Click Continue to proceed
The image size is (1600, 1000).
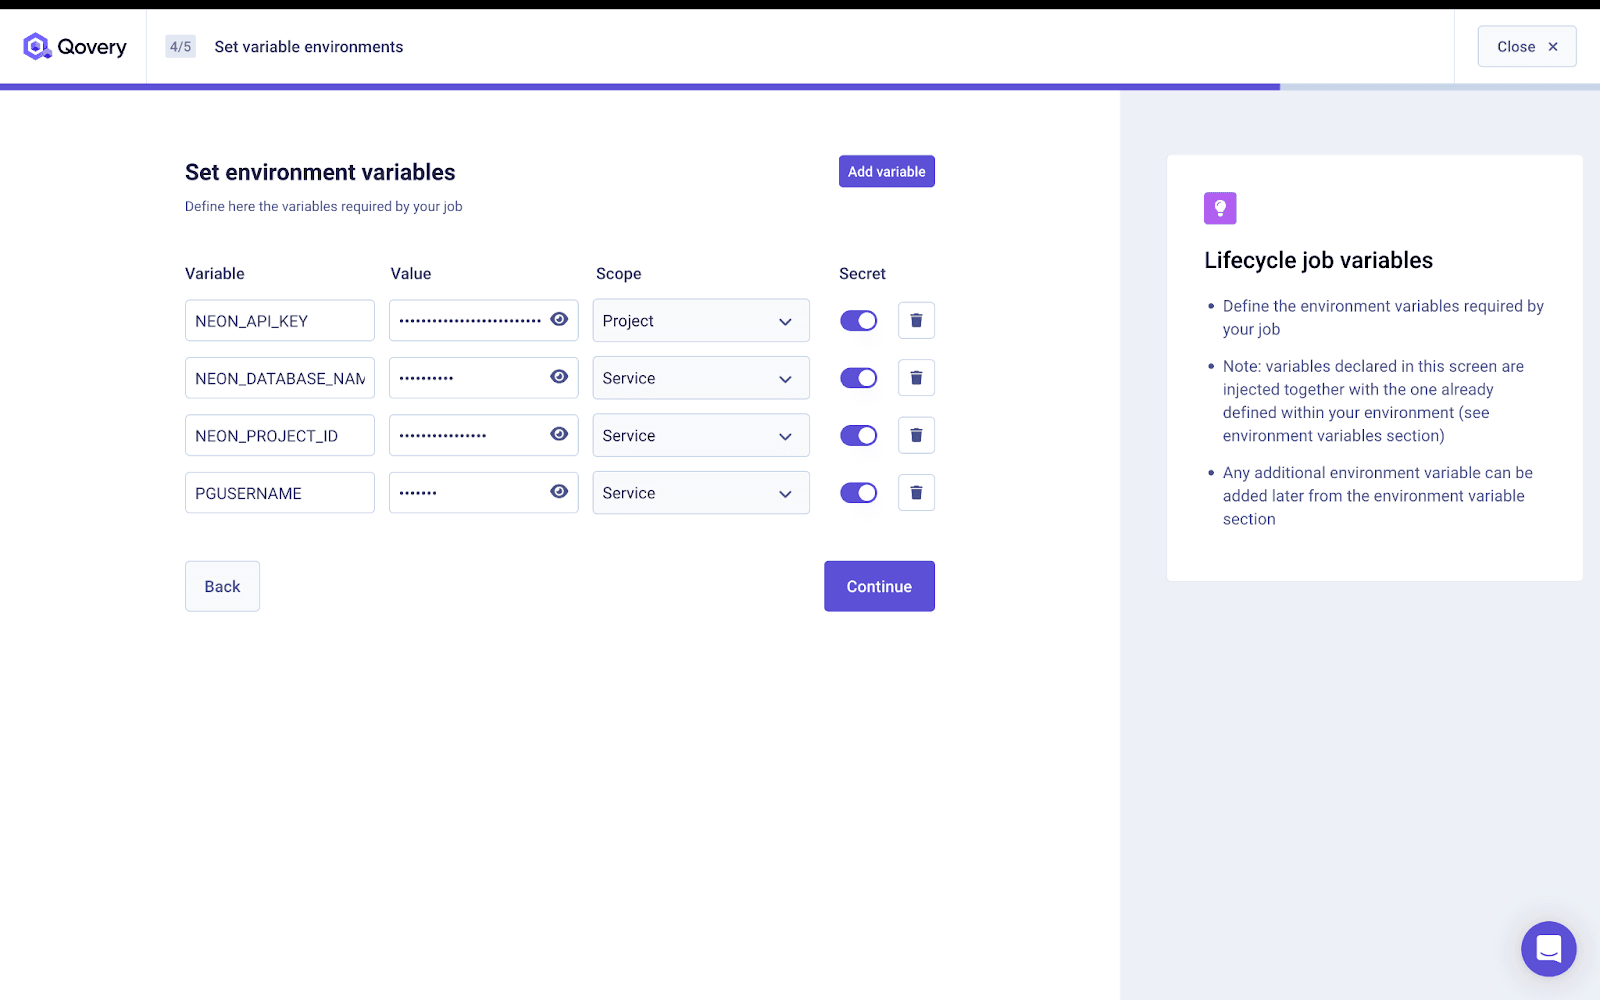click(x=879, y=586)
